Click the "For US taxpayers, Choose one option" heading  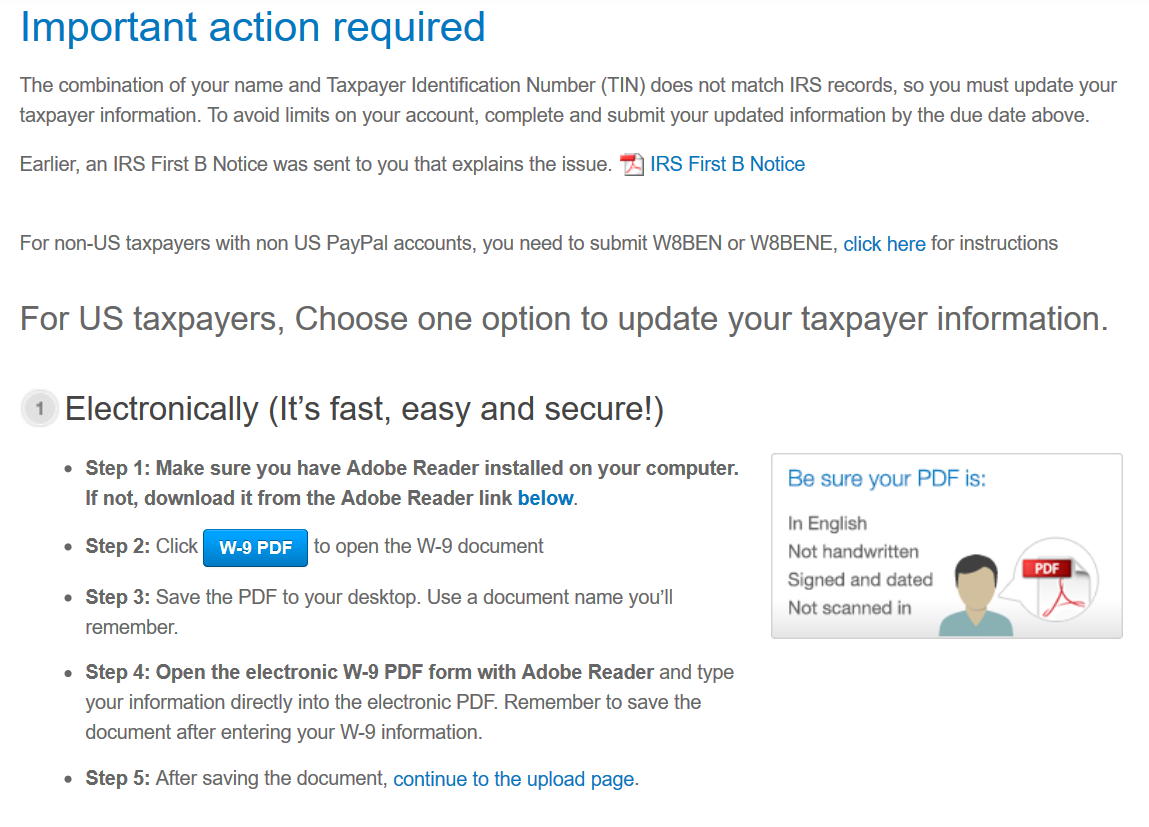(564, 319)
